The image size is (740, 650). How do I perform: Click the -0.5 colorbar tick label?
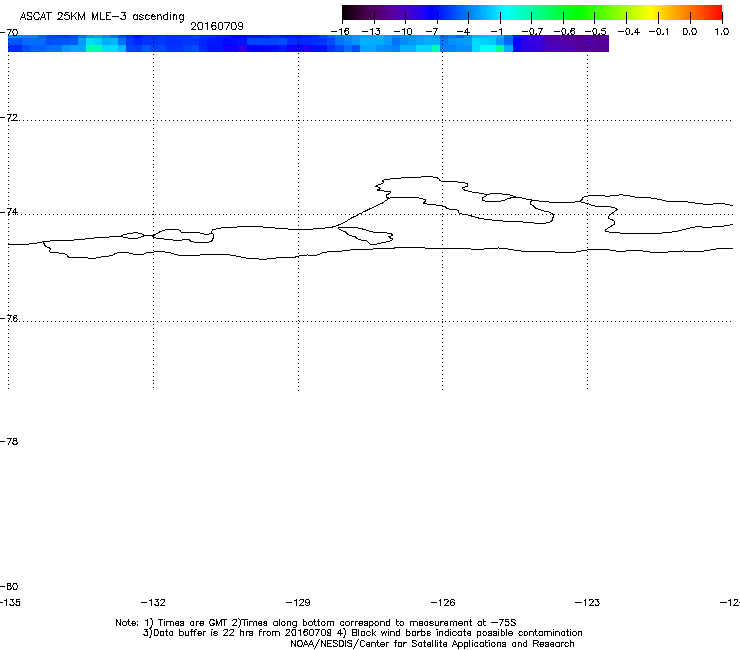(596, 32)
